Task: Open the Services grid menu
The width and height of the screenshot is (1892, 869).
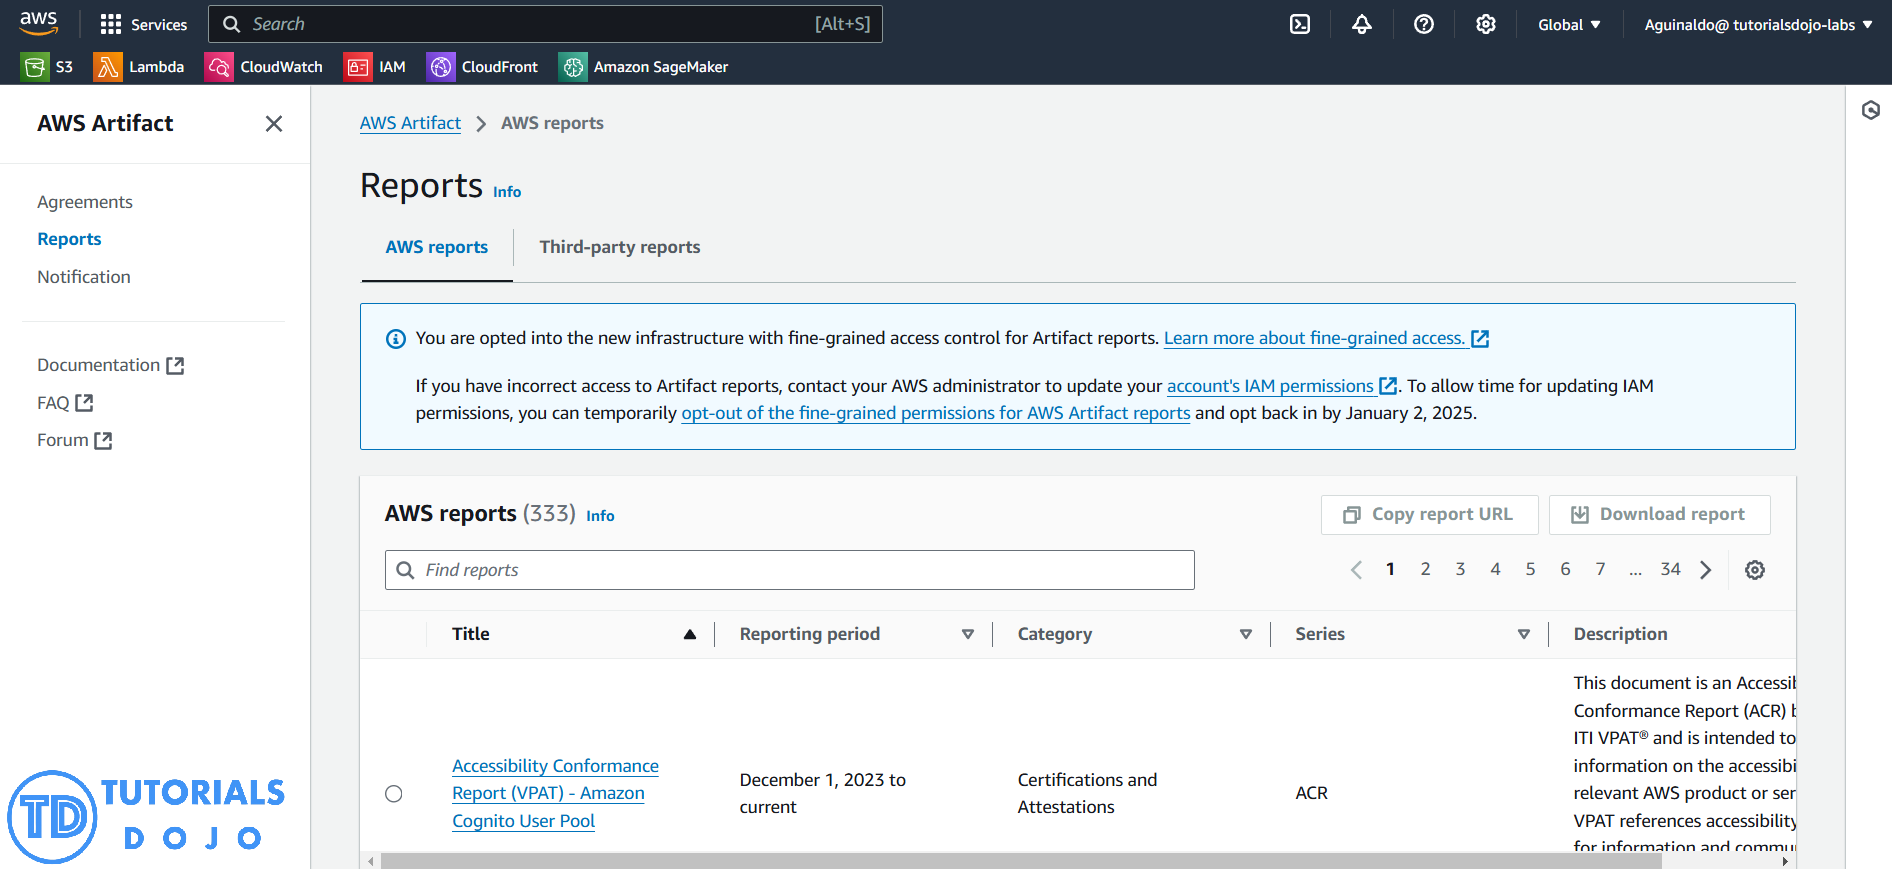Action: coord(144,24)
